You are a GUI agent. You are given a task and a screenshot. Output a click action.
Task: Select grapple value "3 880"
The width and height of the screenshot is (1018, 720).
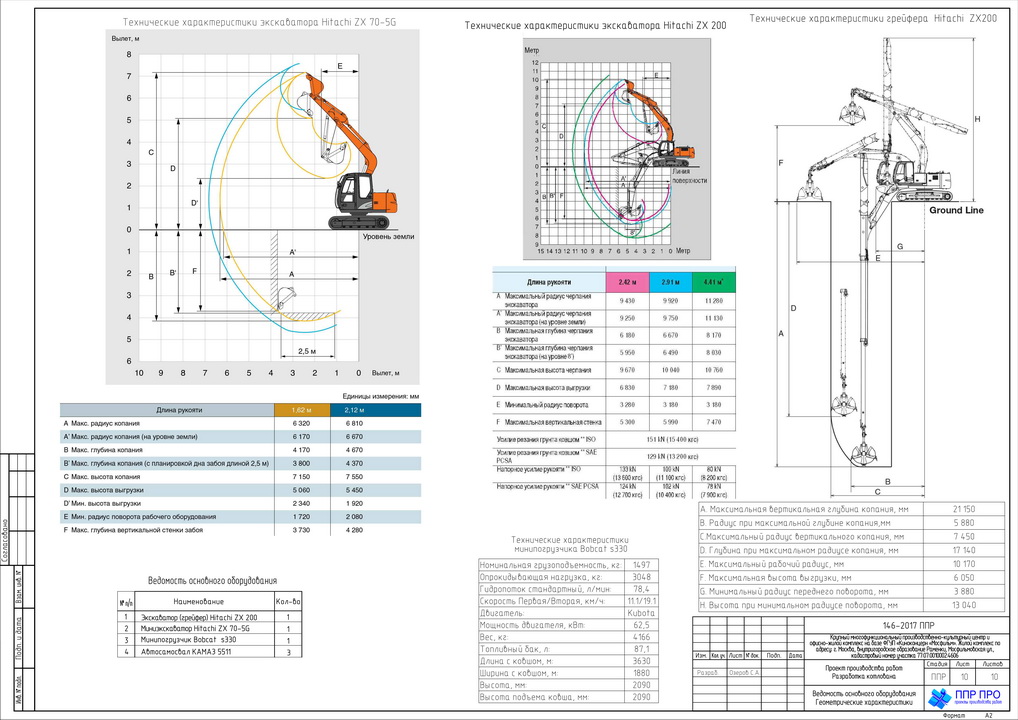(x=964, y=591)
